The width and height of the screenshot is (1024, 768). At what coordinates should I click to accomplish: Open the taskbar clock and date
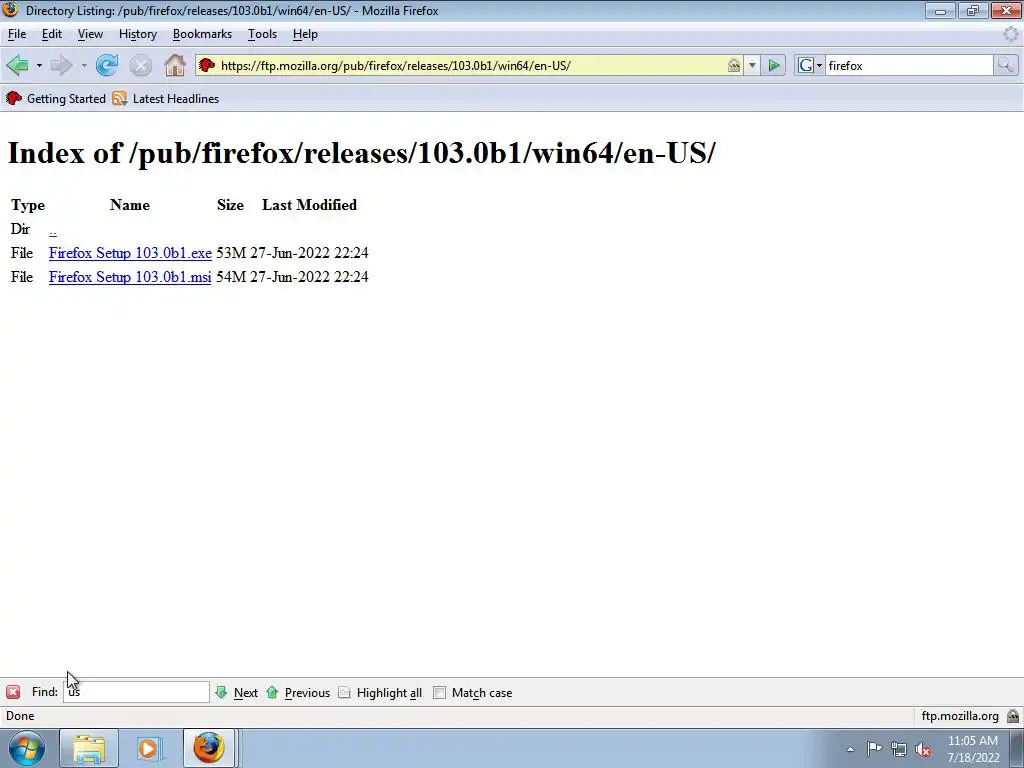tap(973, 749)
